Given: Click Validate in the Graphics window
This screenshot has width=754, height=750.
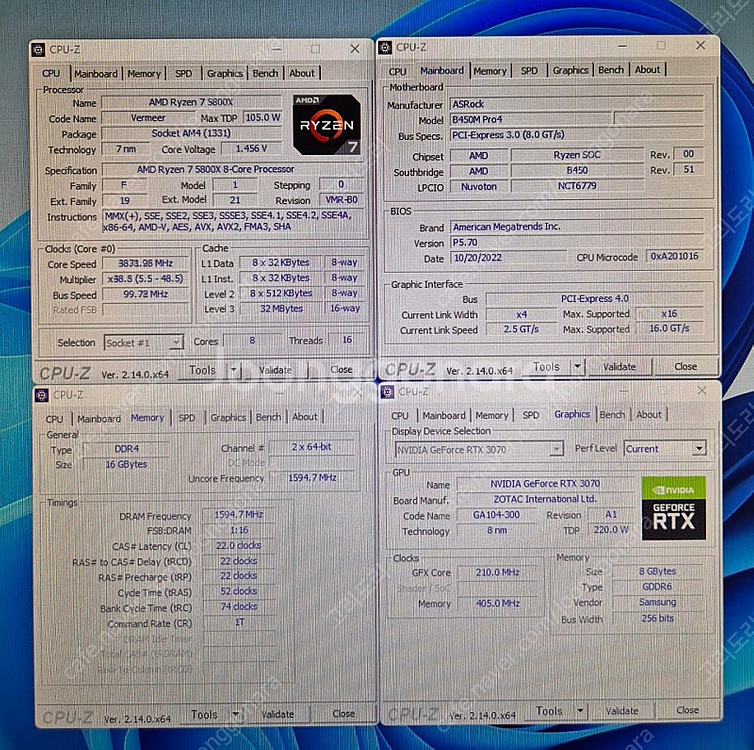Looking at the screenshot, I should coord(622,711).
